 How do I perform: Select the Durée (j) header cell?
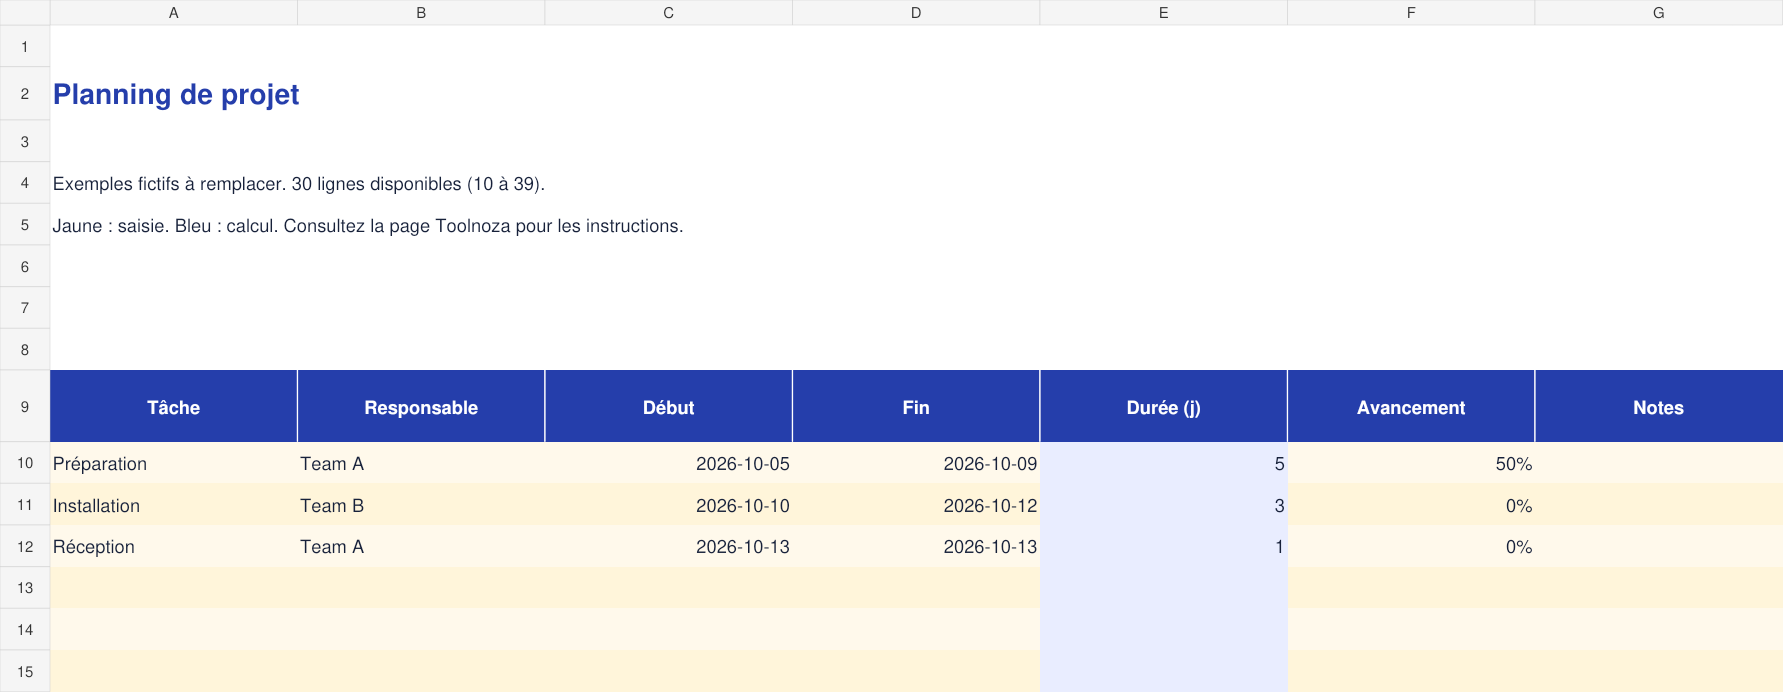[x=1164, y=407]
